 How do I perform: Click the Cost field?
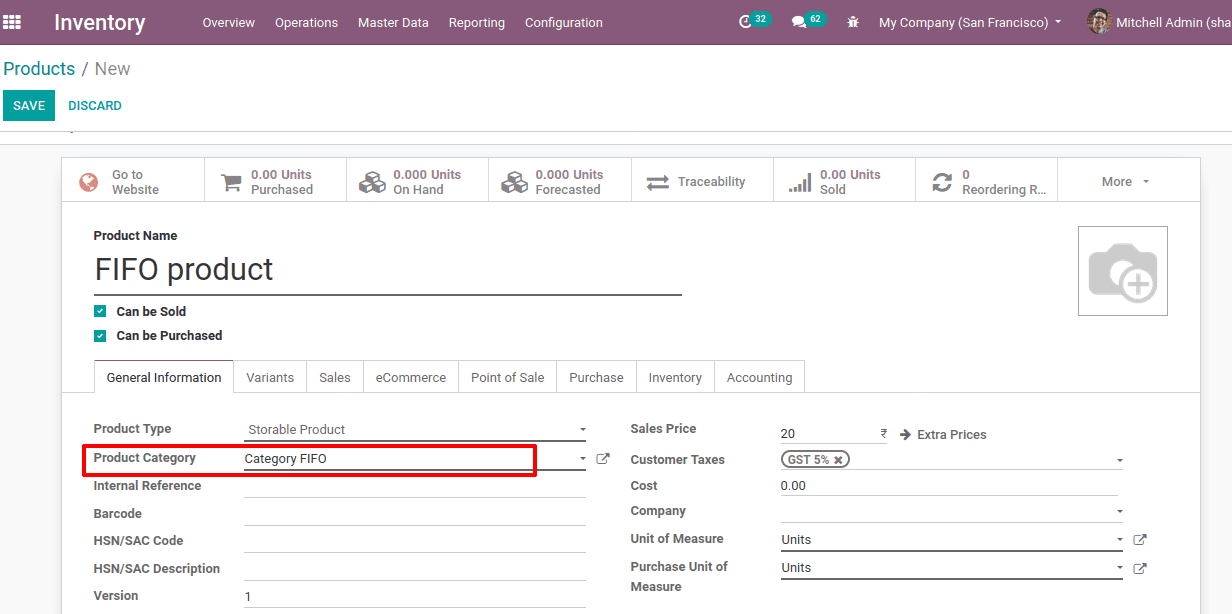click(949, 486)
